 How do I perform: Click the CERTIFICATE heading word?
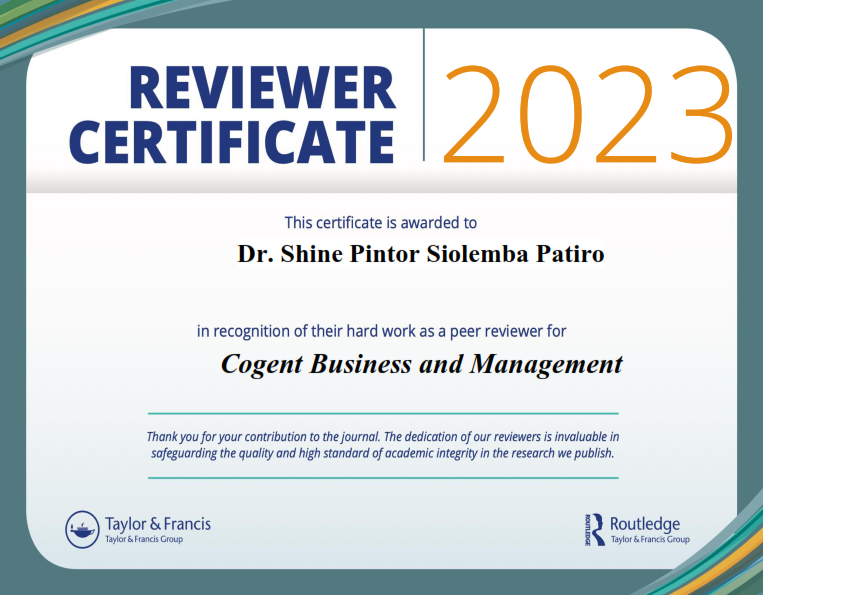pyautogui.click(x=231, y=141)
